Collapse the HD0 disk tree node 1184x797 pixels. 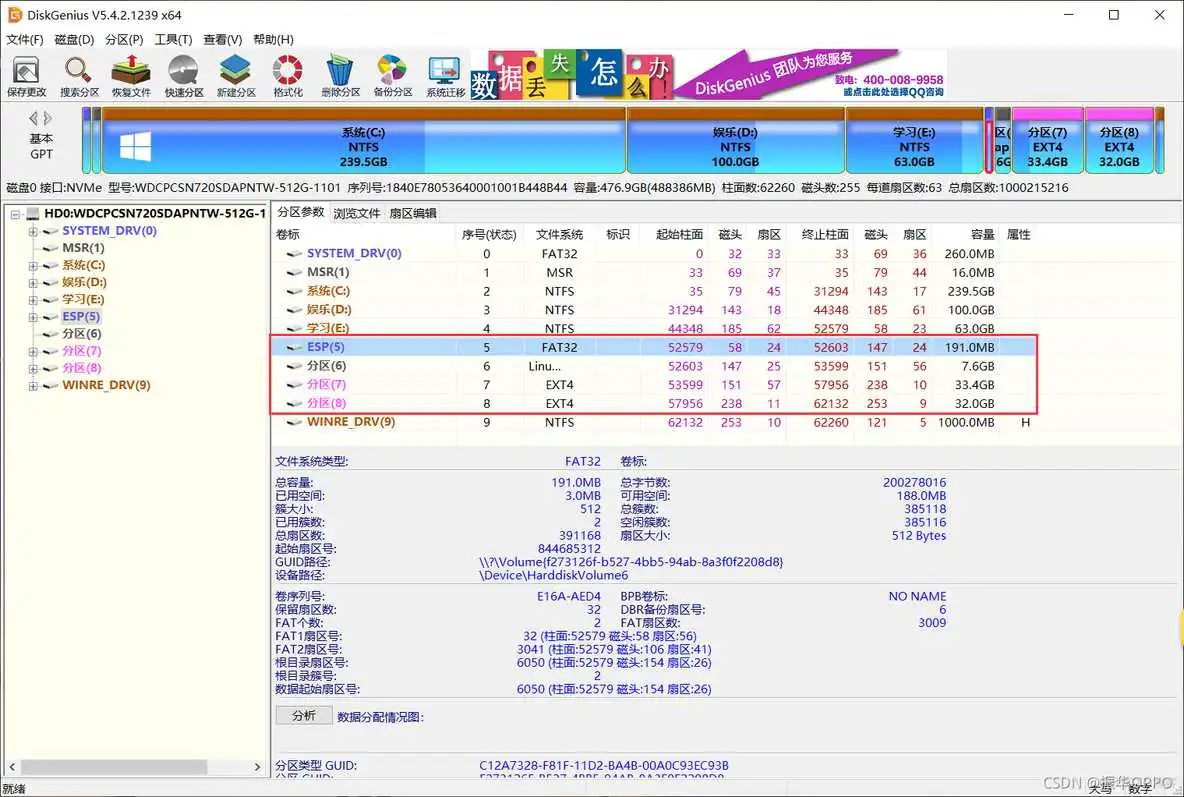click(x=15, y=213)
